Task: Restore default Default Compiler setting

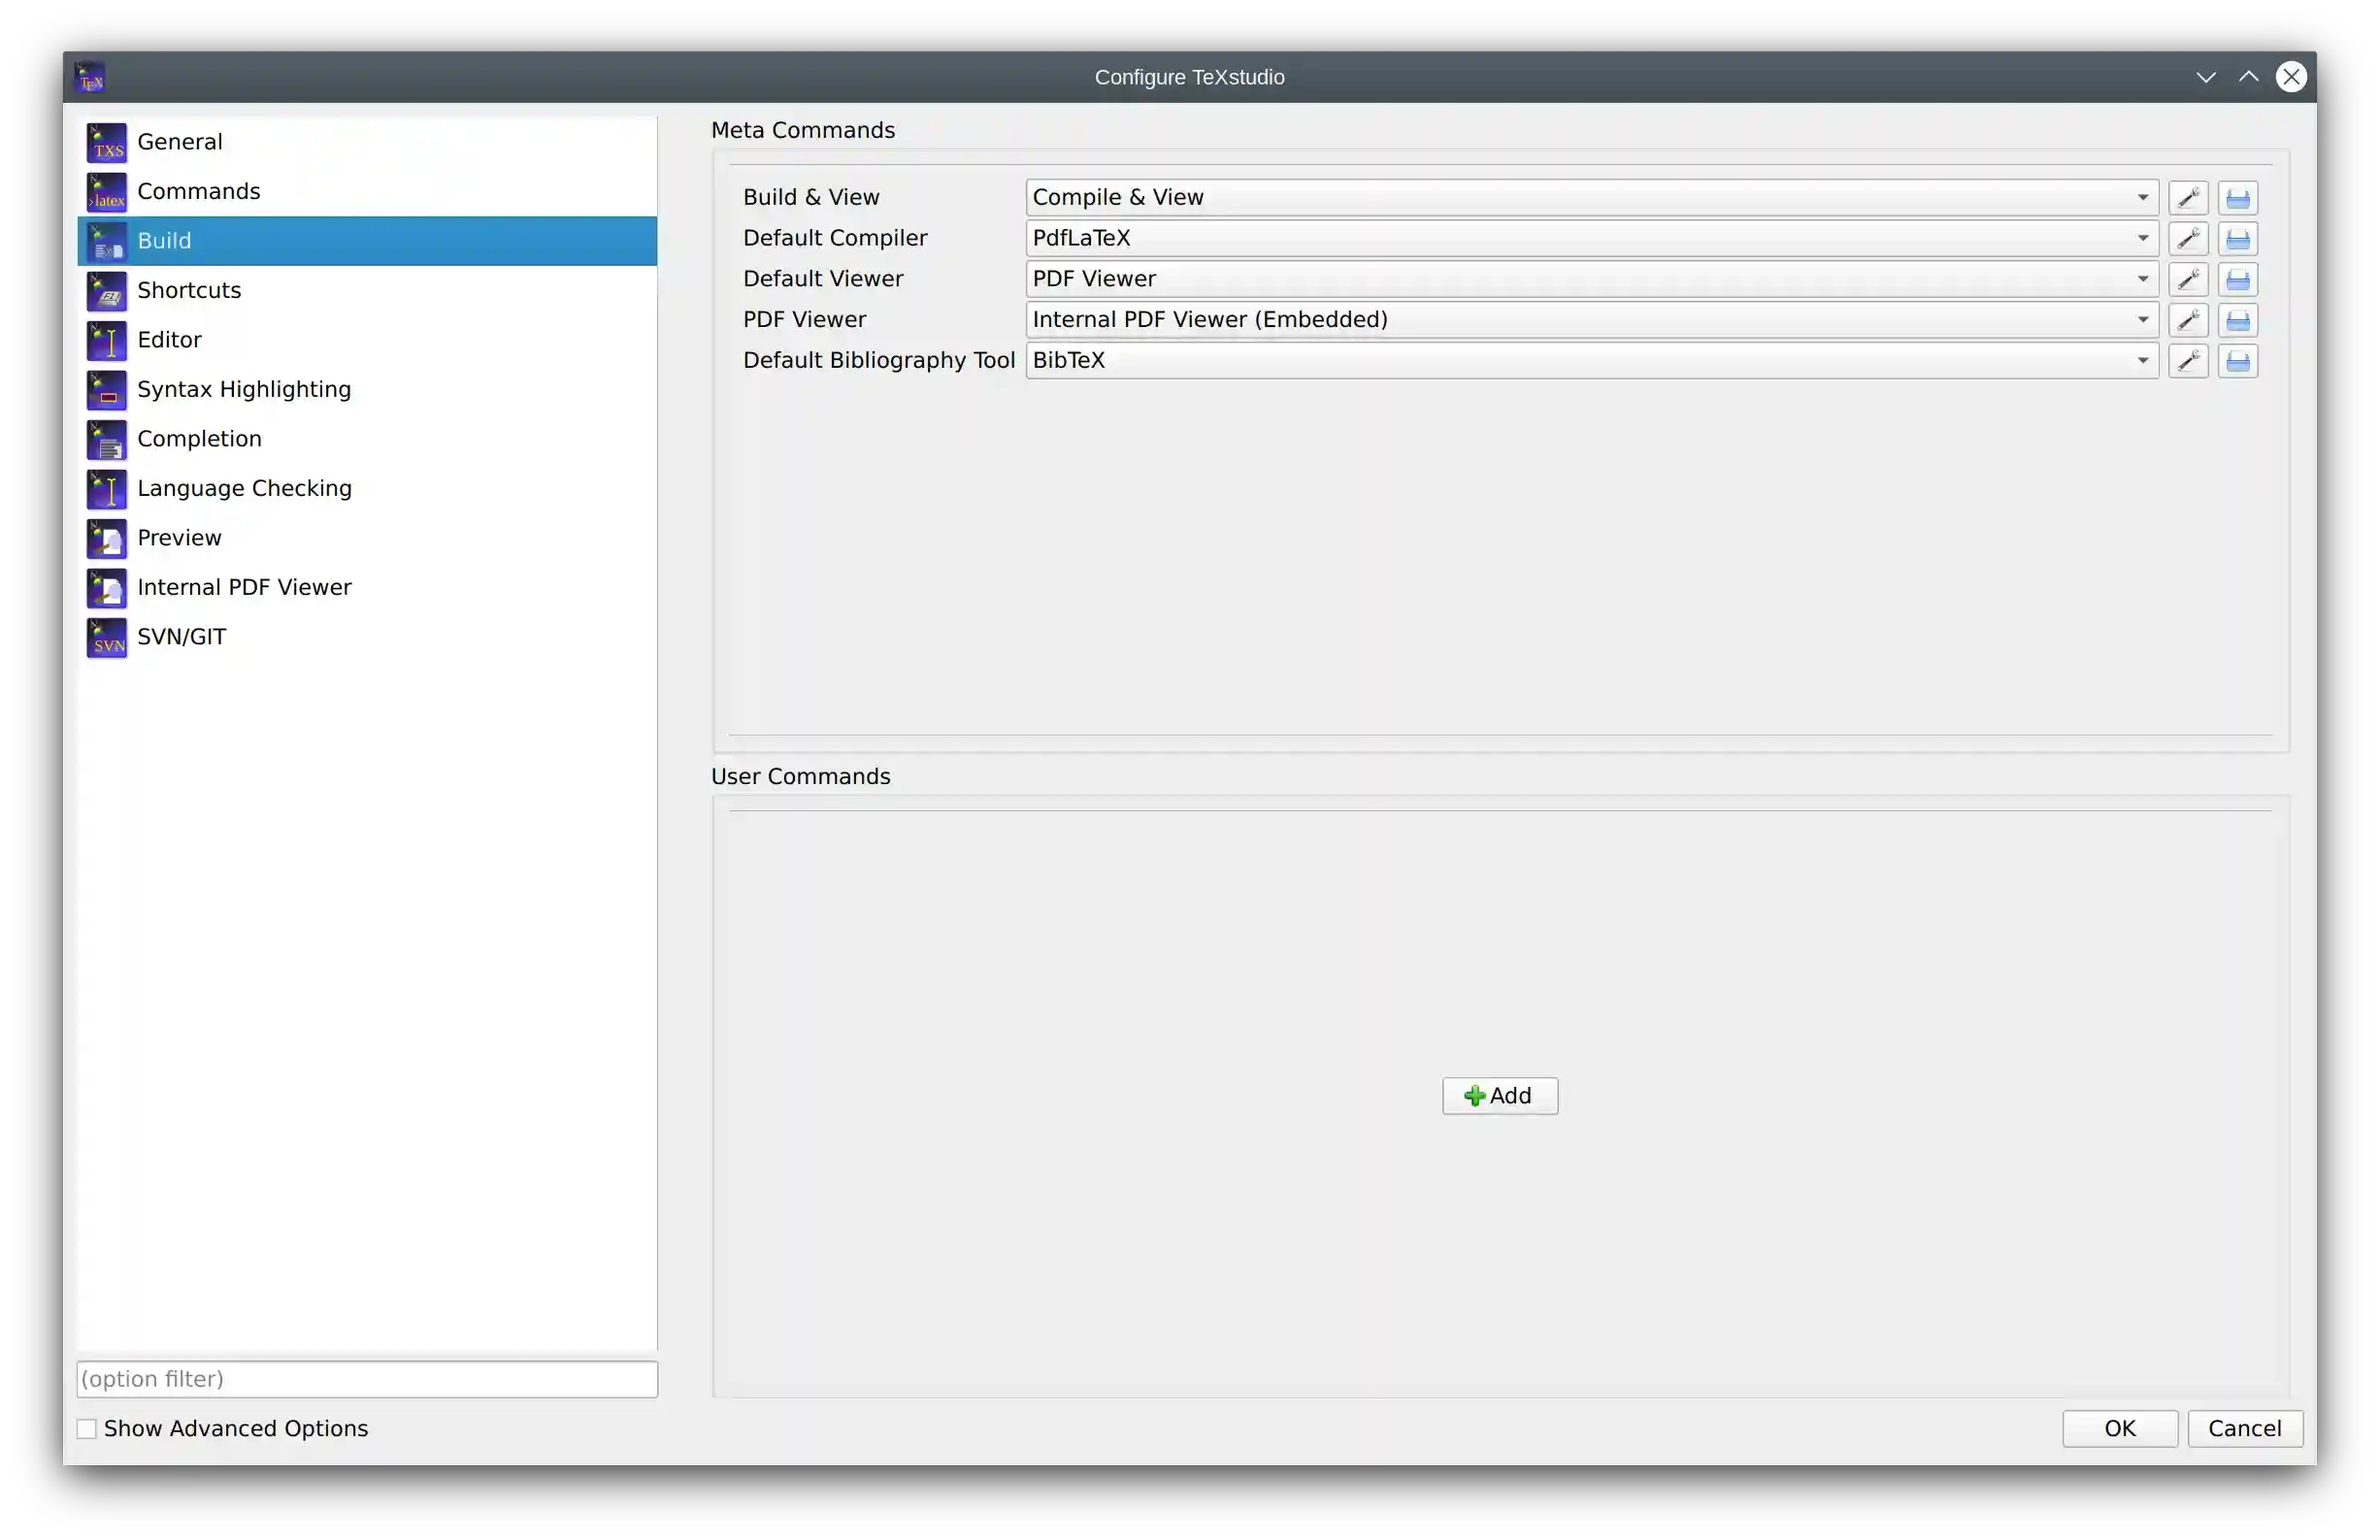Action: point(2238,238)
